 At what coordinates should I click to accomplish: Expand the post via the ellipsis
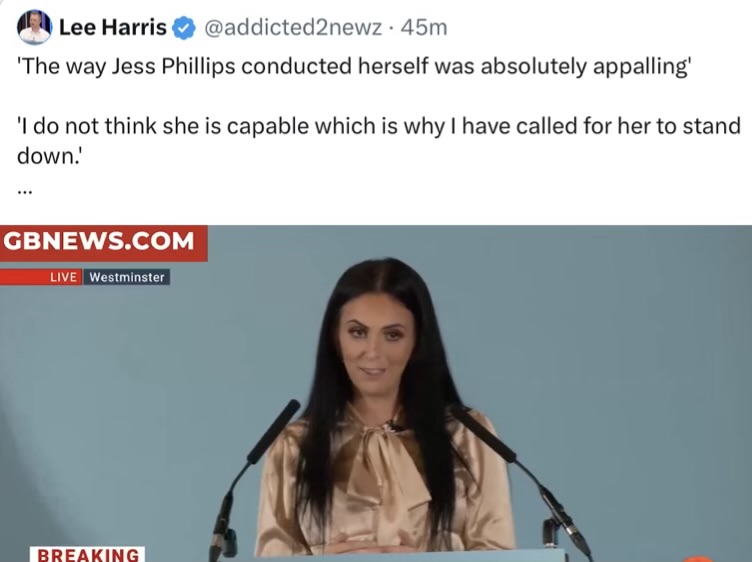point(24,191)
